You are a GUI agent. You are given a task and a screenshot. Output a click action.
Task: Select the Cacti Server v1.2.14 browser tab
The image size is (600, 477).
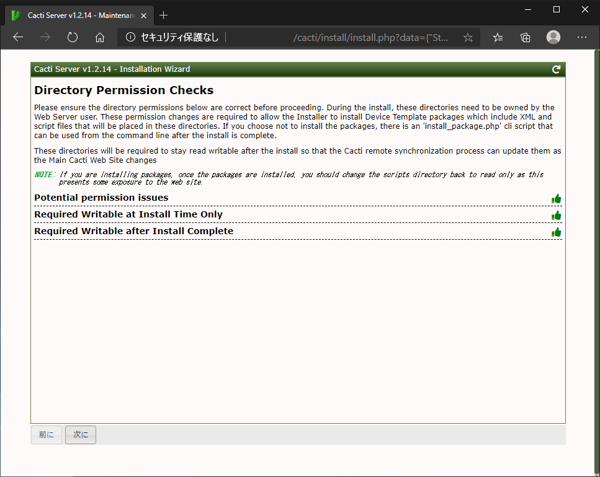pos(80,15)
